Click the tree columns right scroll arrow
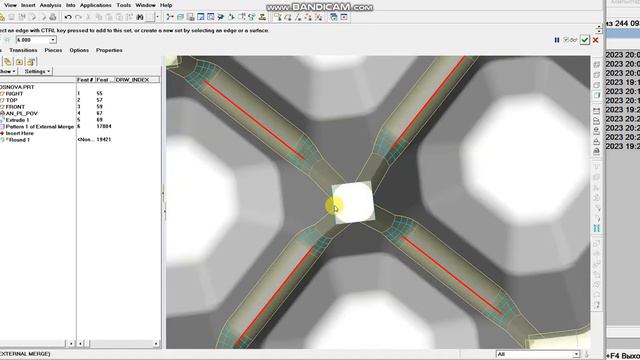 pyautogui.click(x=156, y=344)
